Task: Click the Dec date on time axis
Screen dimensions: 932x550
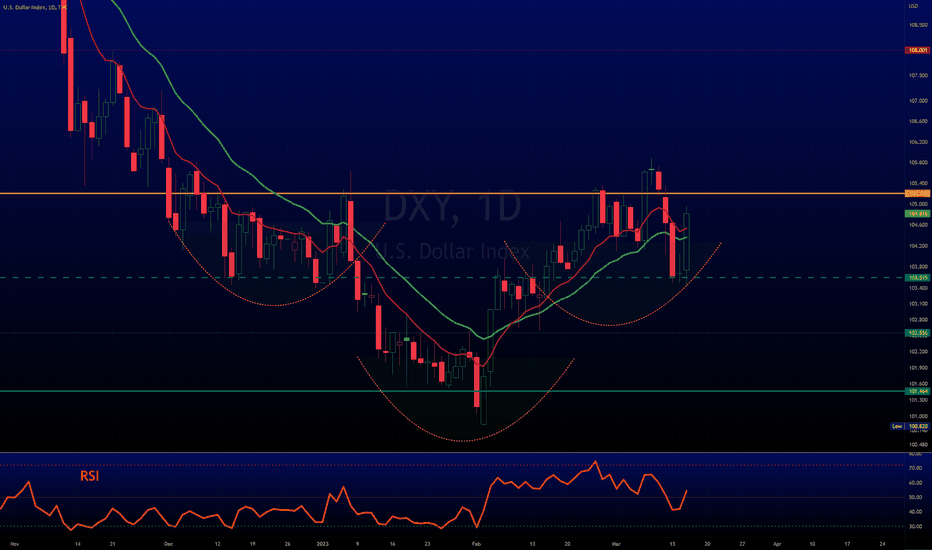Action: [x=168, y=544]
